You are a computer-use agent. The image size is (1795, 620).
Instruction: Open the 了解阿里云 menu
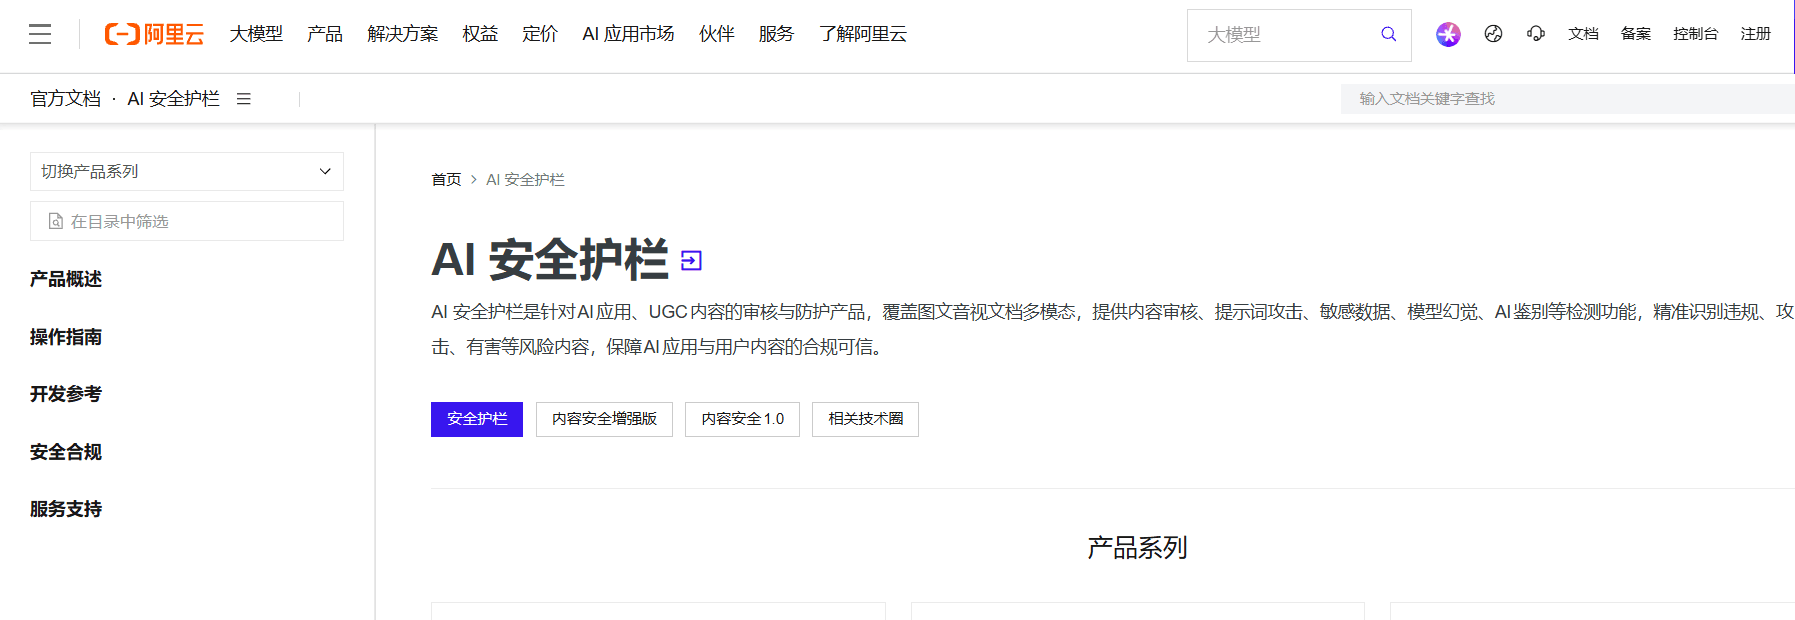click(863, 34)
